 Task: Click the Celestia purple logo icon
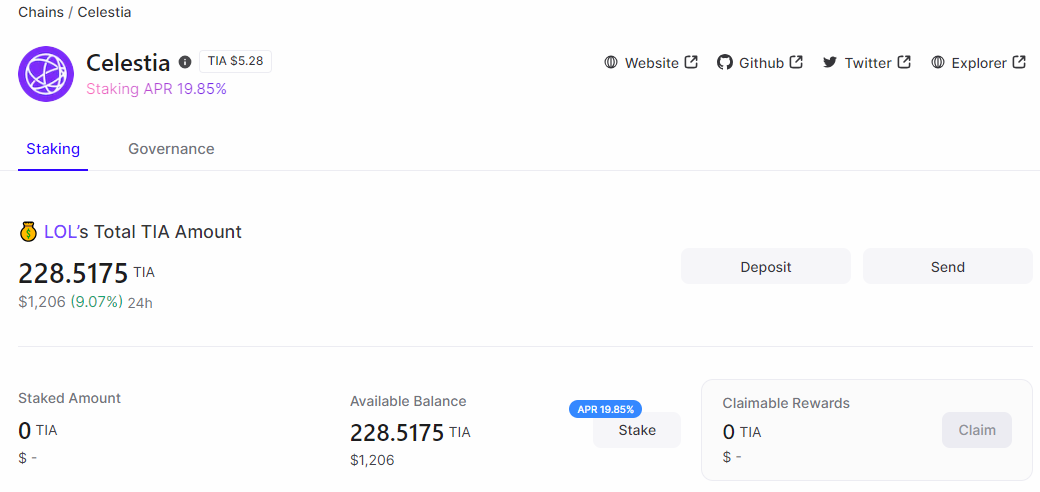[x=46, y=74]
